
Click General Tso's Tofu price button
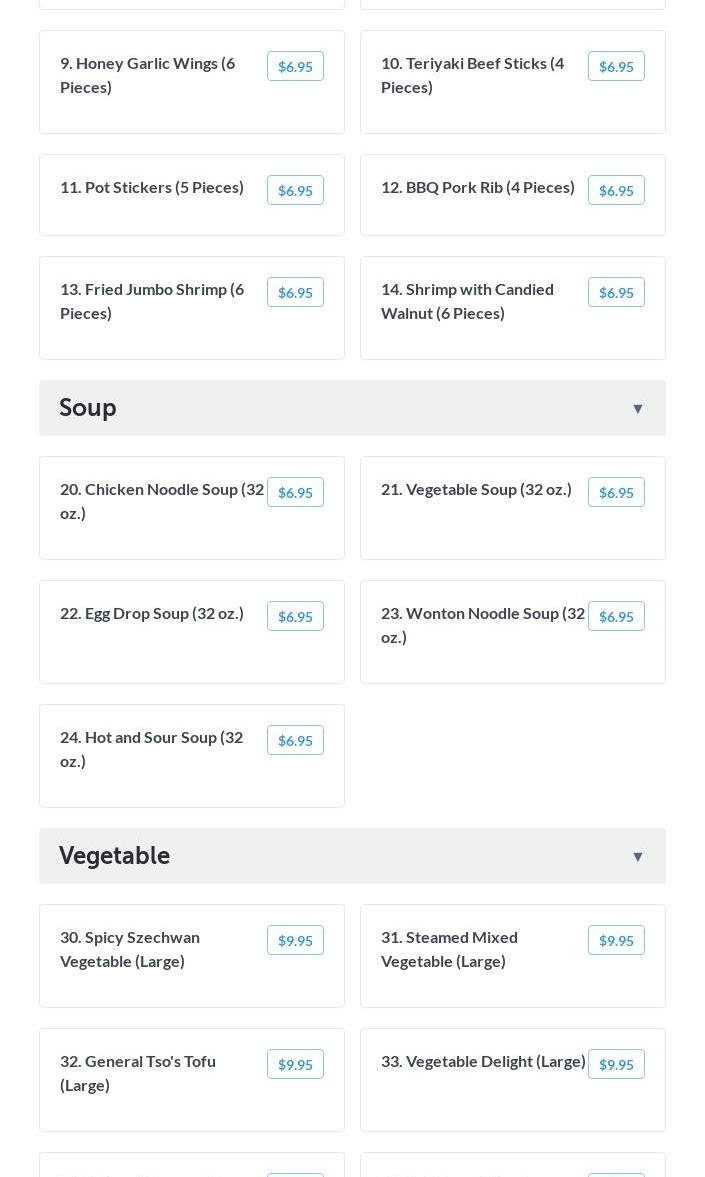click(x=295, y=1064)
